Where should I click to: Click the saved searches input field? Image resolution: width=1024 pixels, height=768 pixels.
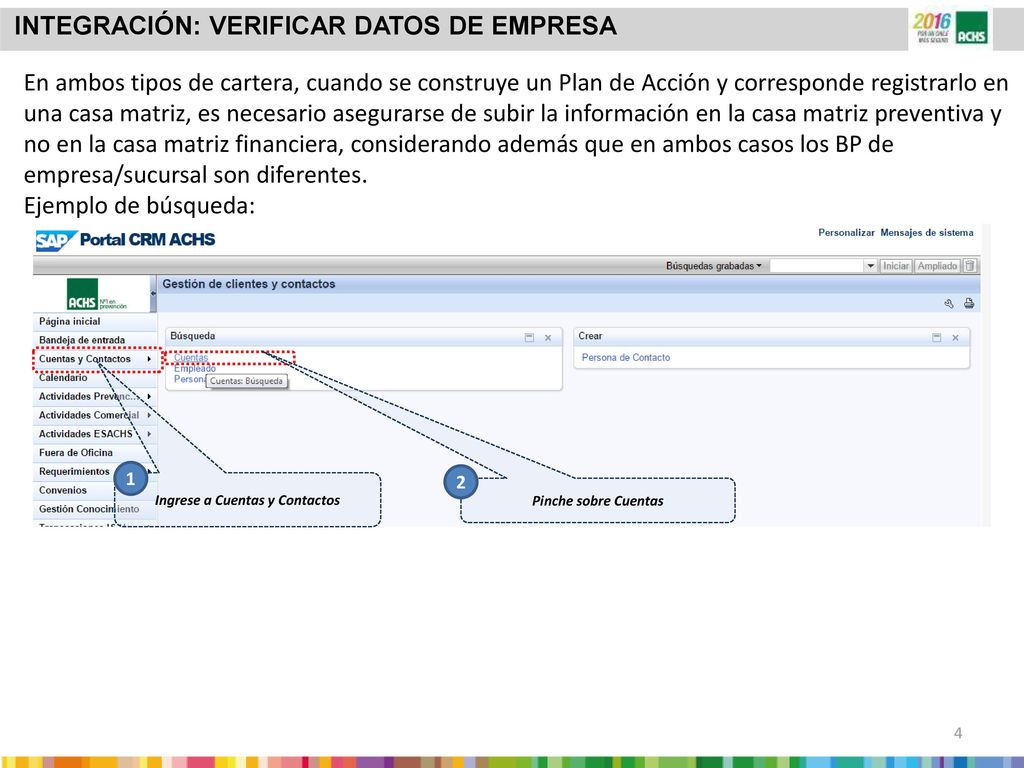click(818, 266)
